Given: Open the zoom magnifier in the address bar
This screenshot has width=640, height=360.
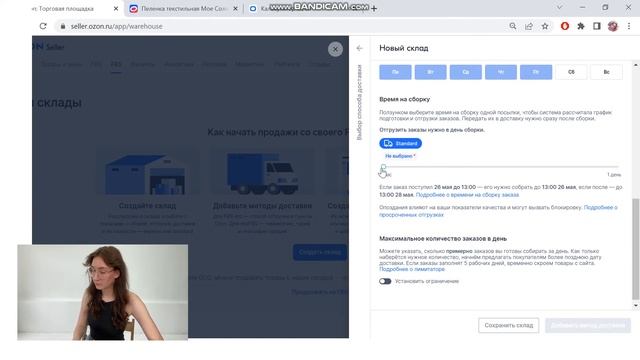Looking at the screenshot, I should coord(513,26).
